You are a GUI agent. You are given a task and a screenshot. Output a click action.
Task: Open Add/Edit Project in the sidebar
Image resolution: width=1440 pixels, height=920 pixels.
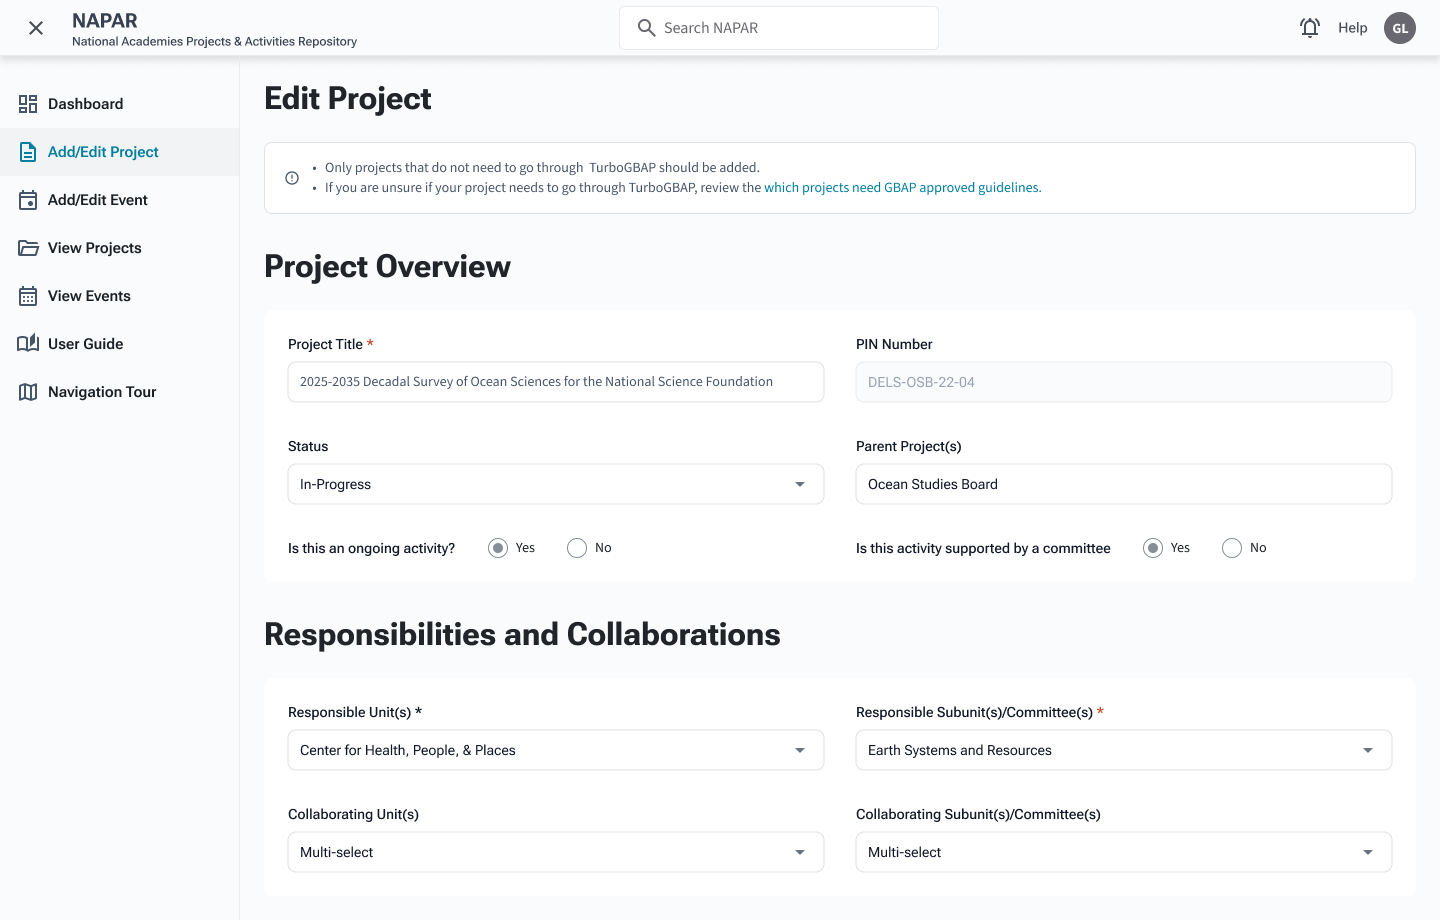pyautogui.click(x=103, y=152)
